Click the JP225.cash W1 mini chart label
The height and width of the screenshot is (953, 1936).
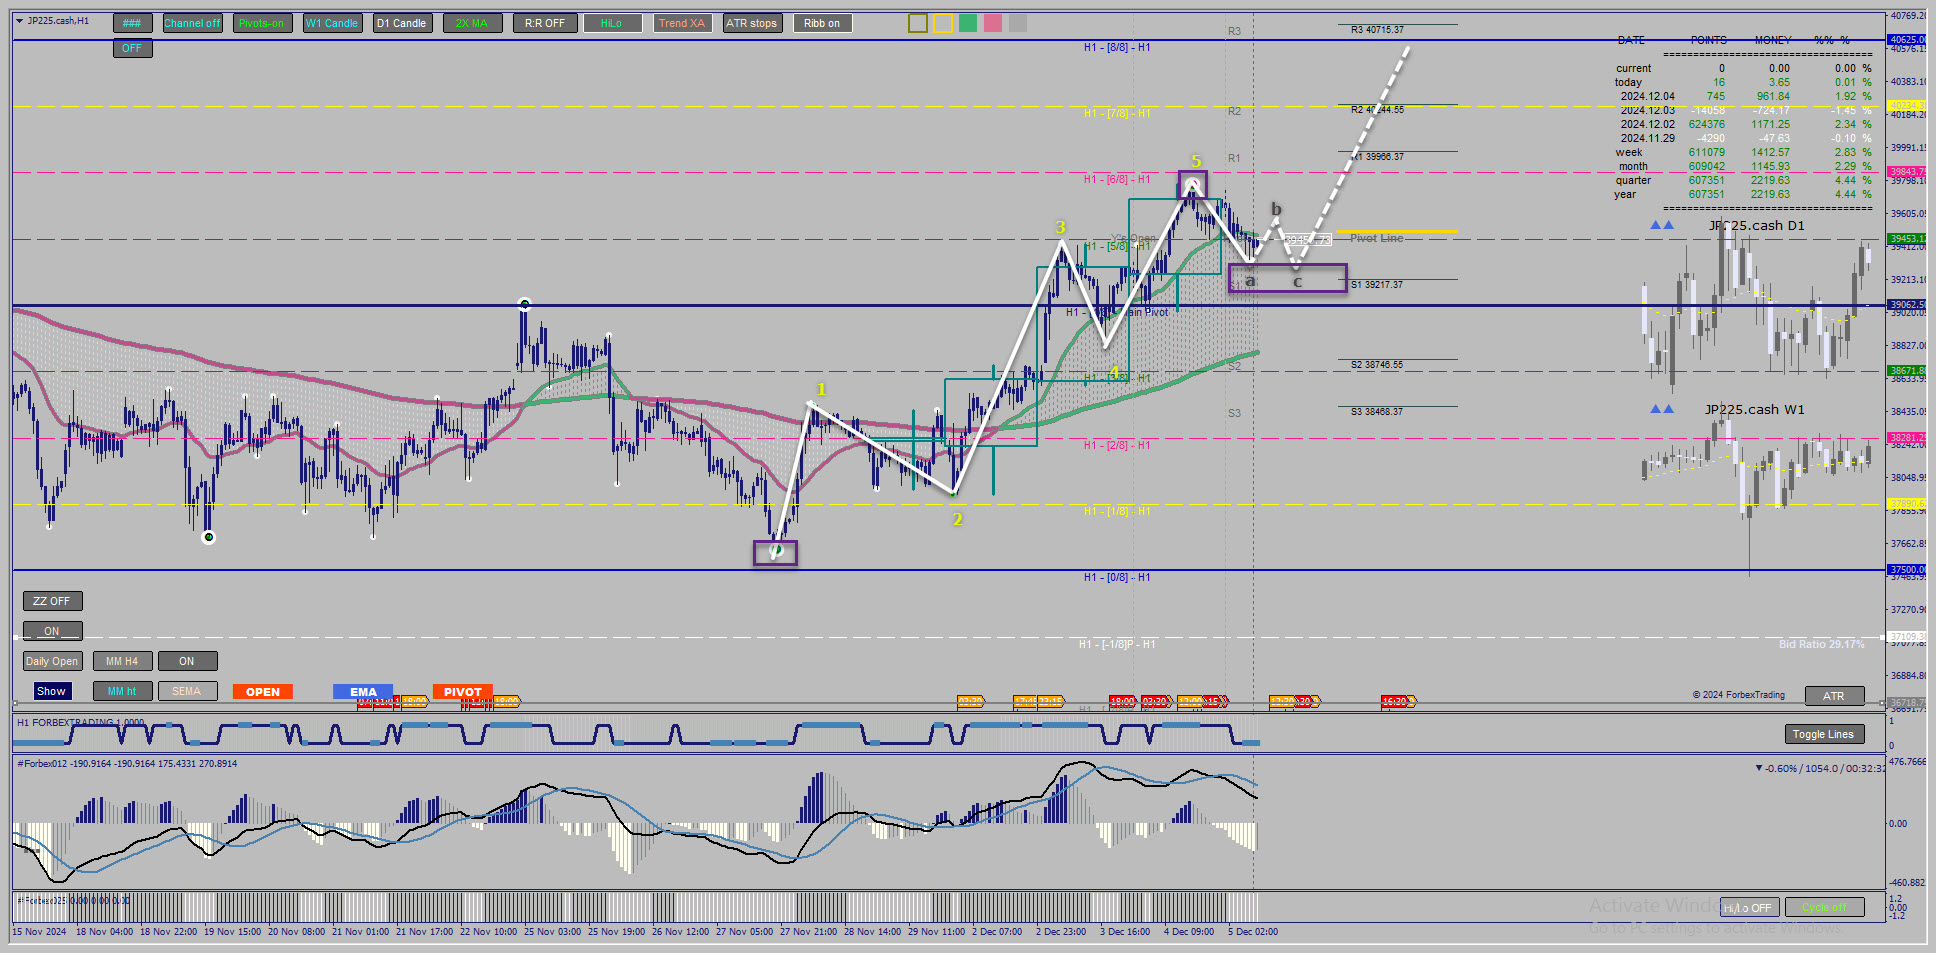click(x=1755, y=410)
